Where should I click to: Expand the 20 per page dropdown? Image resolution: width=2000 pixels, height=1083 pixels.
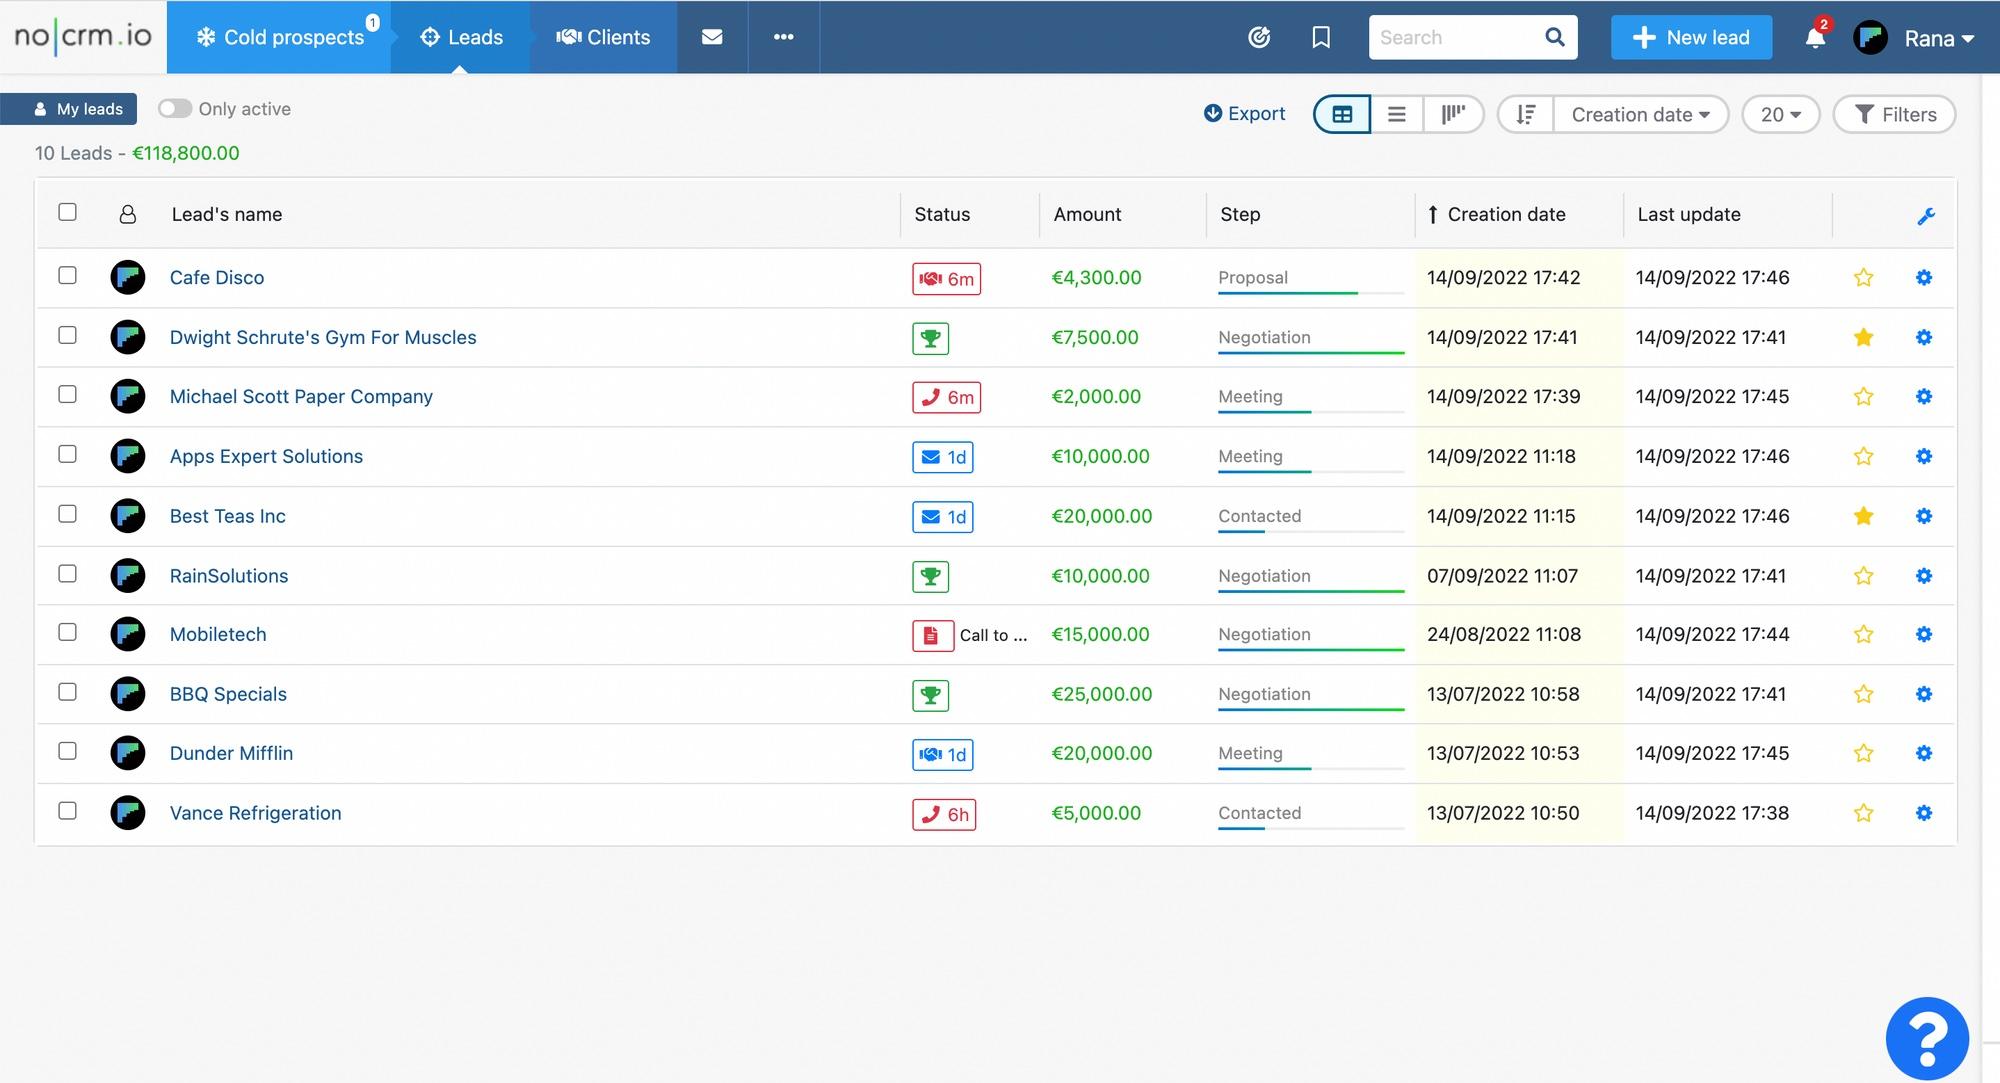(x=1780, y=113)
